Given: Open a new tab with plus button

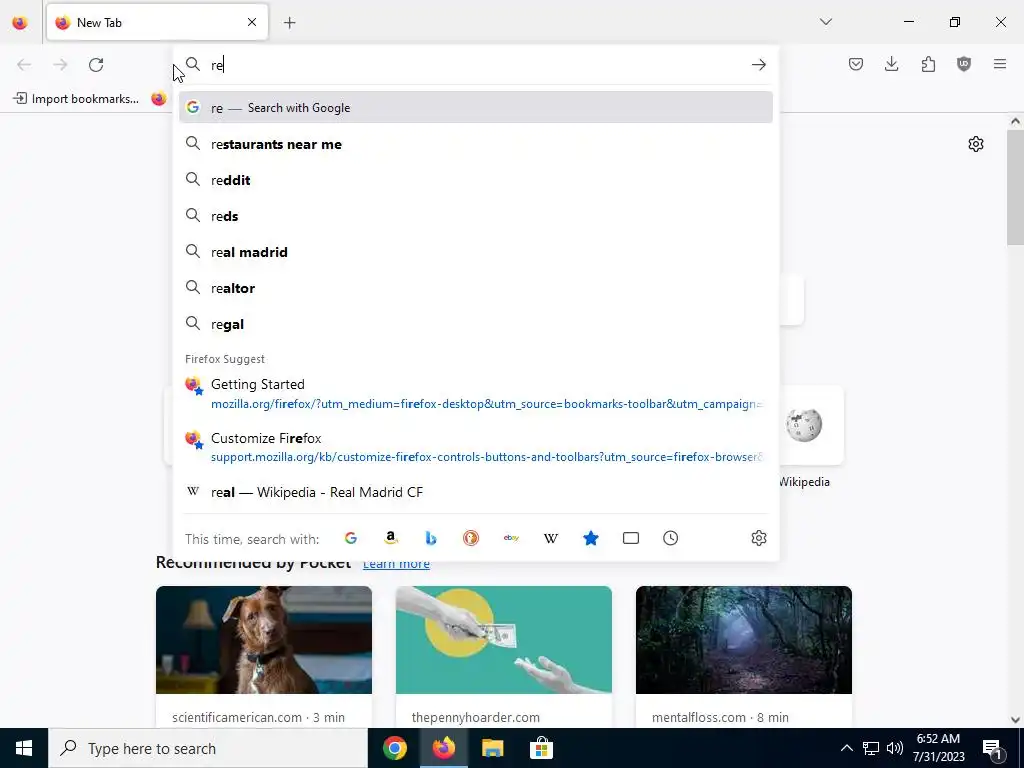Looking at the screenshot, I should point(290,23).
